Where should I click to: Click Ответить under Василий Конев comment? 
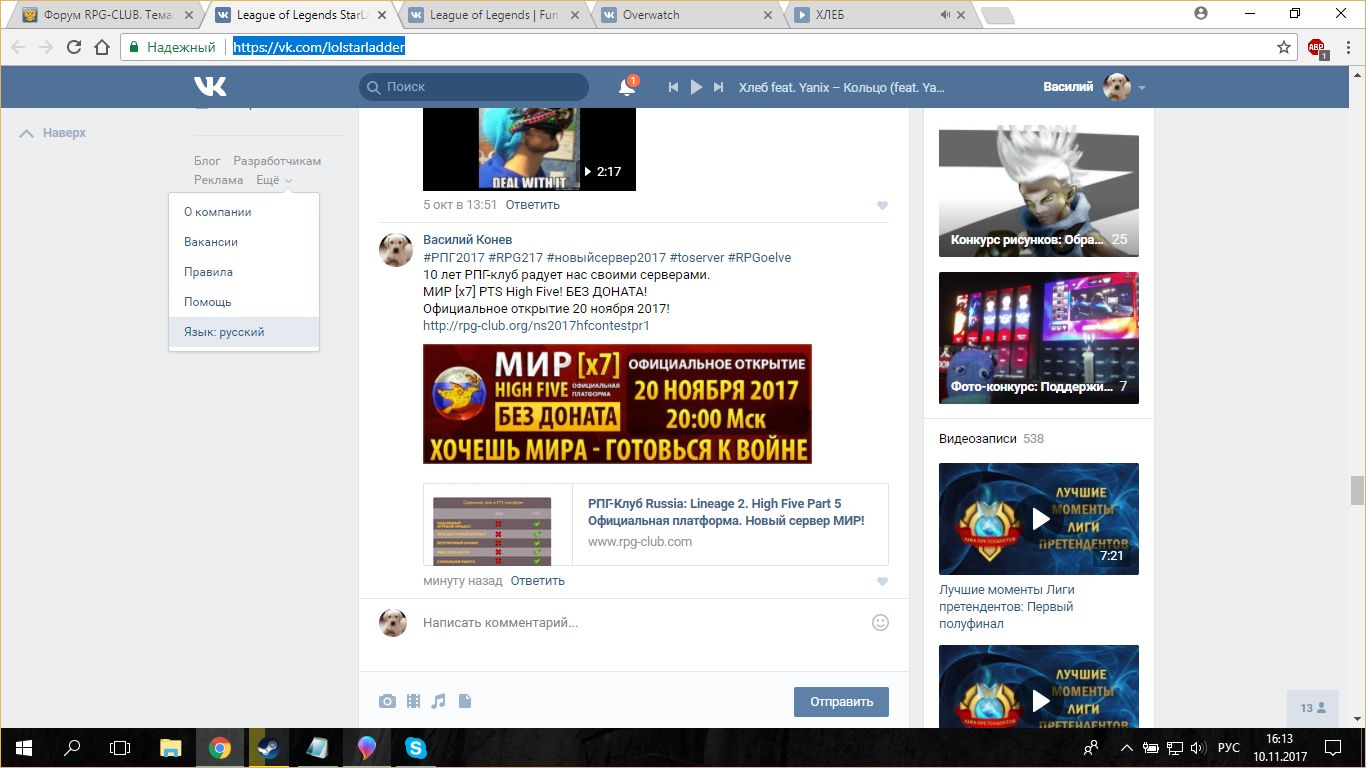pyautogui.click(x=537, y=580)
